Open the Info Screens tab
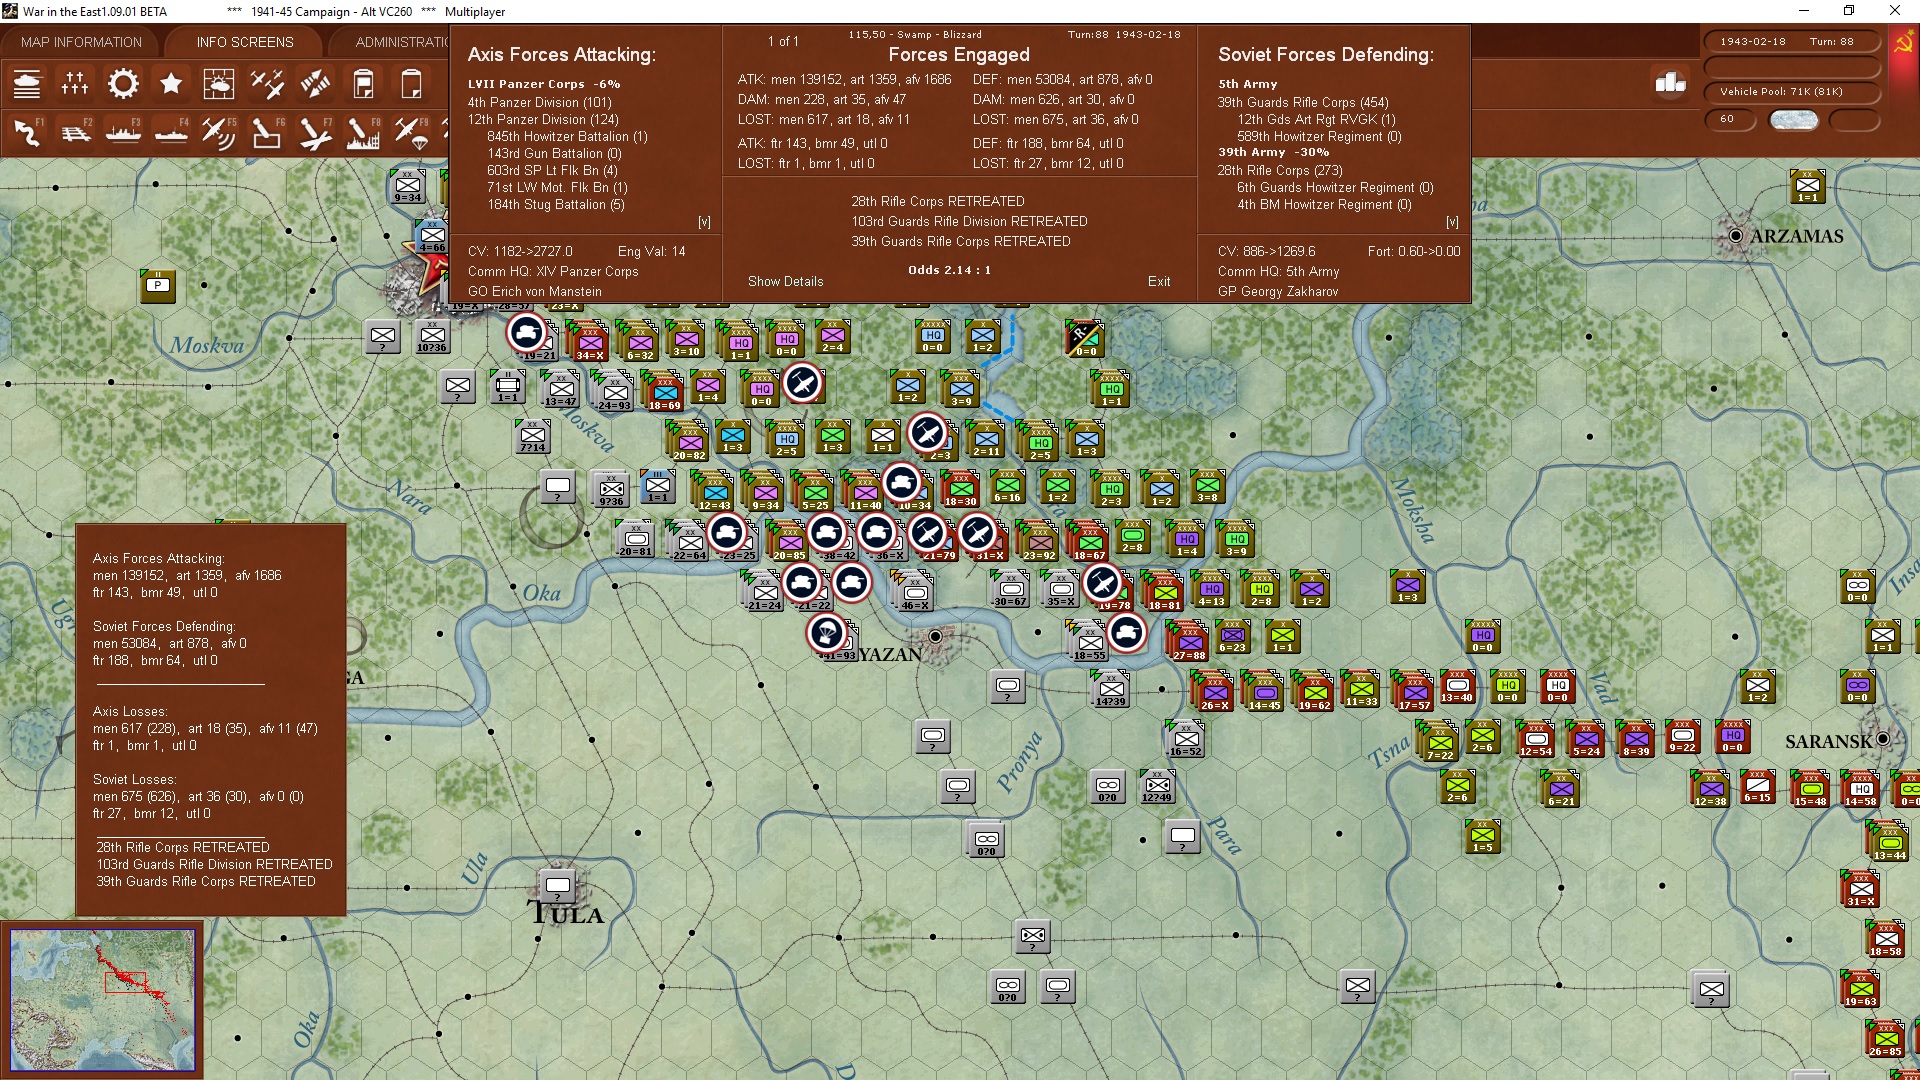This screenshot has height=1080, width=1920. (245, 42)
